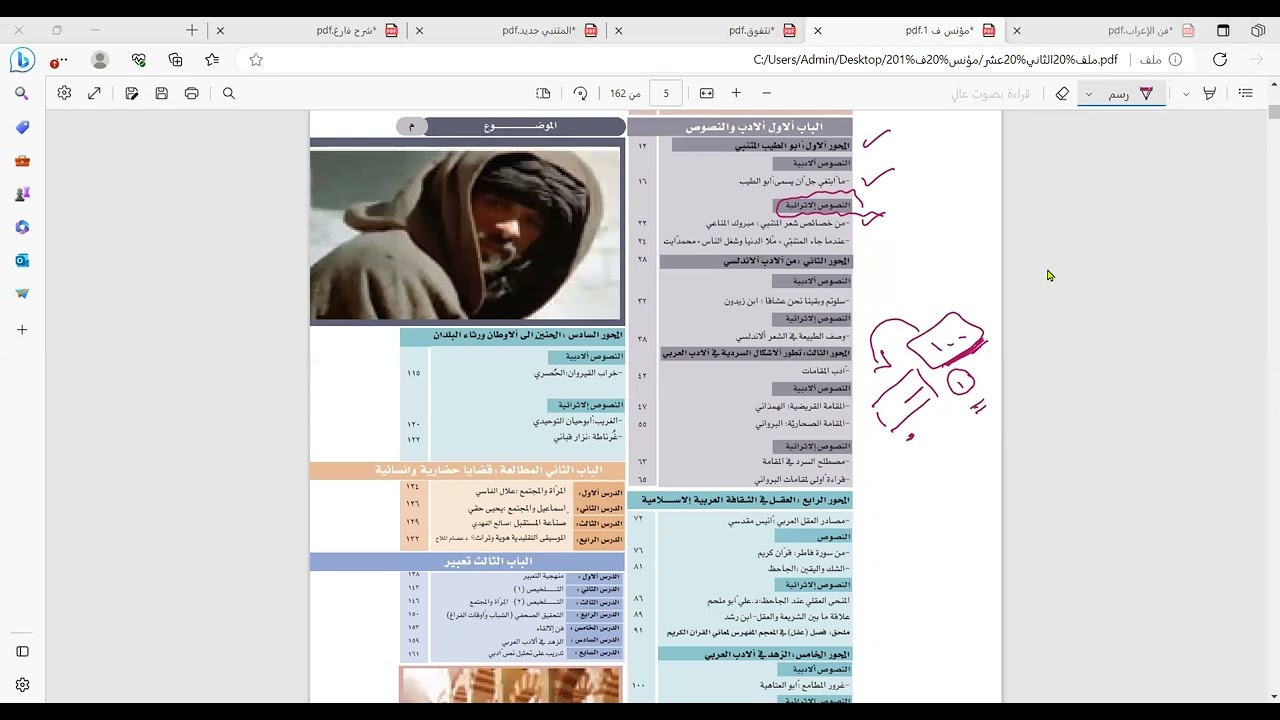Rotate the PDF page
The image size is (1280, 720).
(580, 93)
